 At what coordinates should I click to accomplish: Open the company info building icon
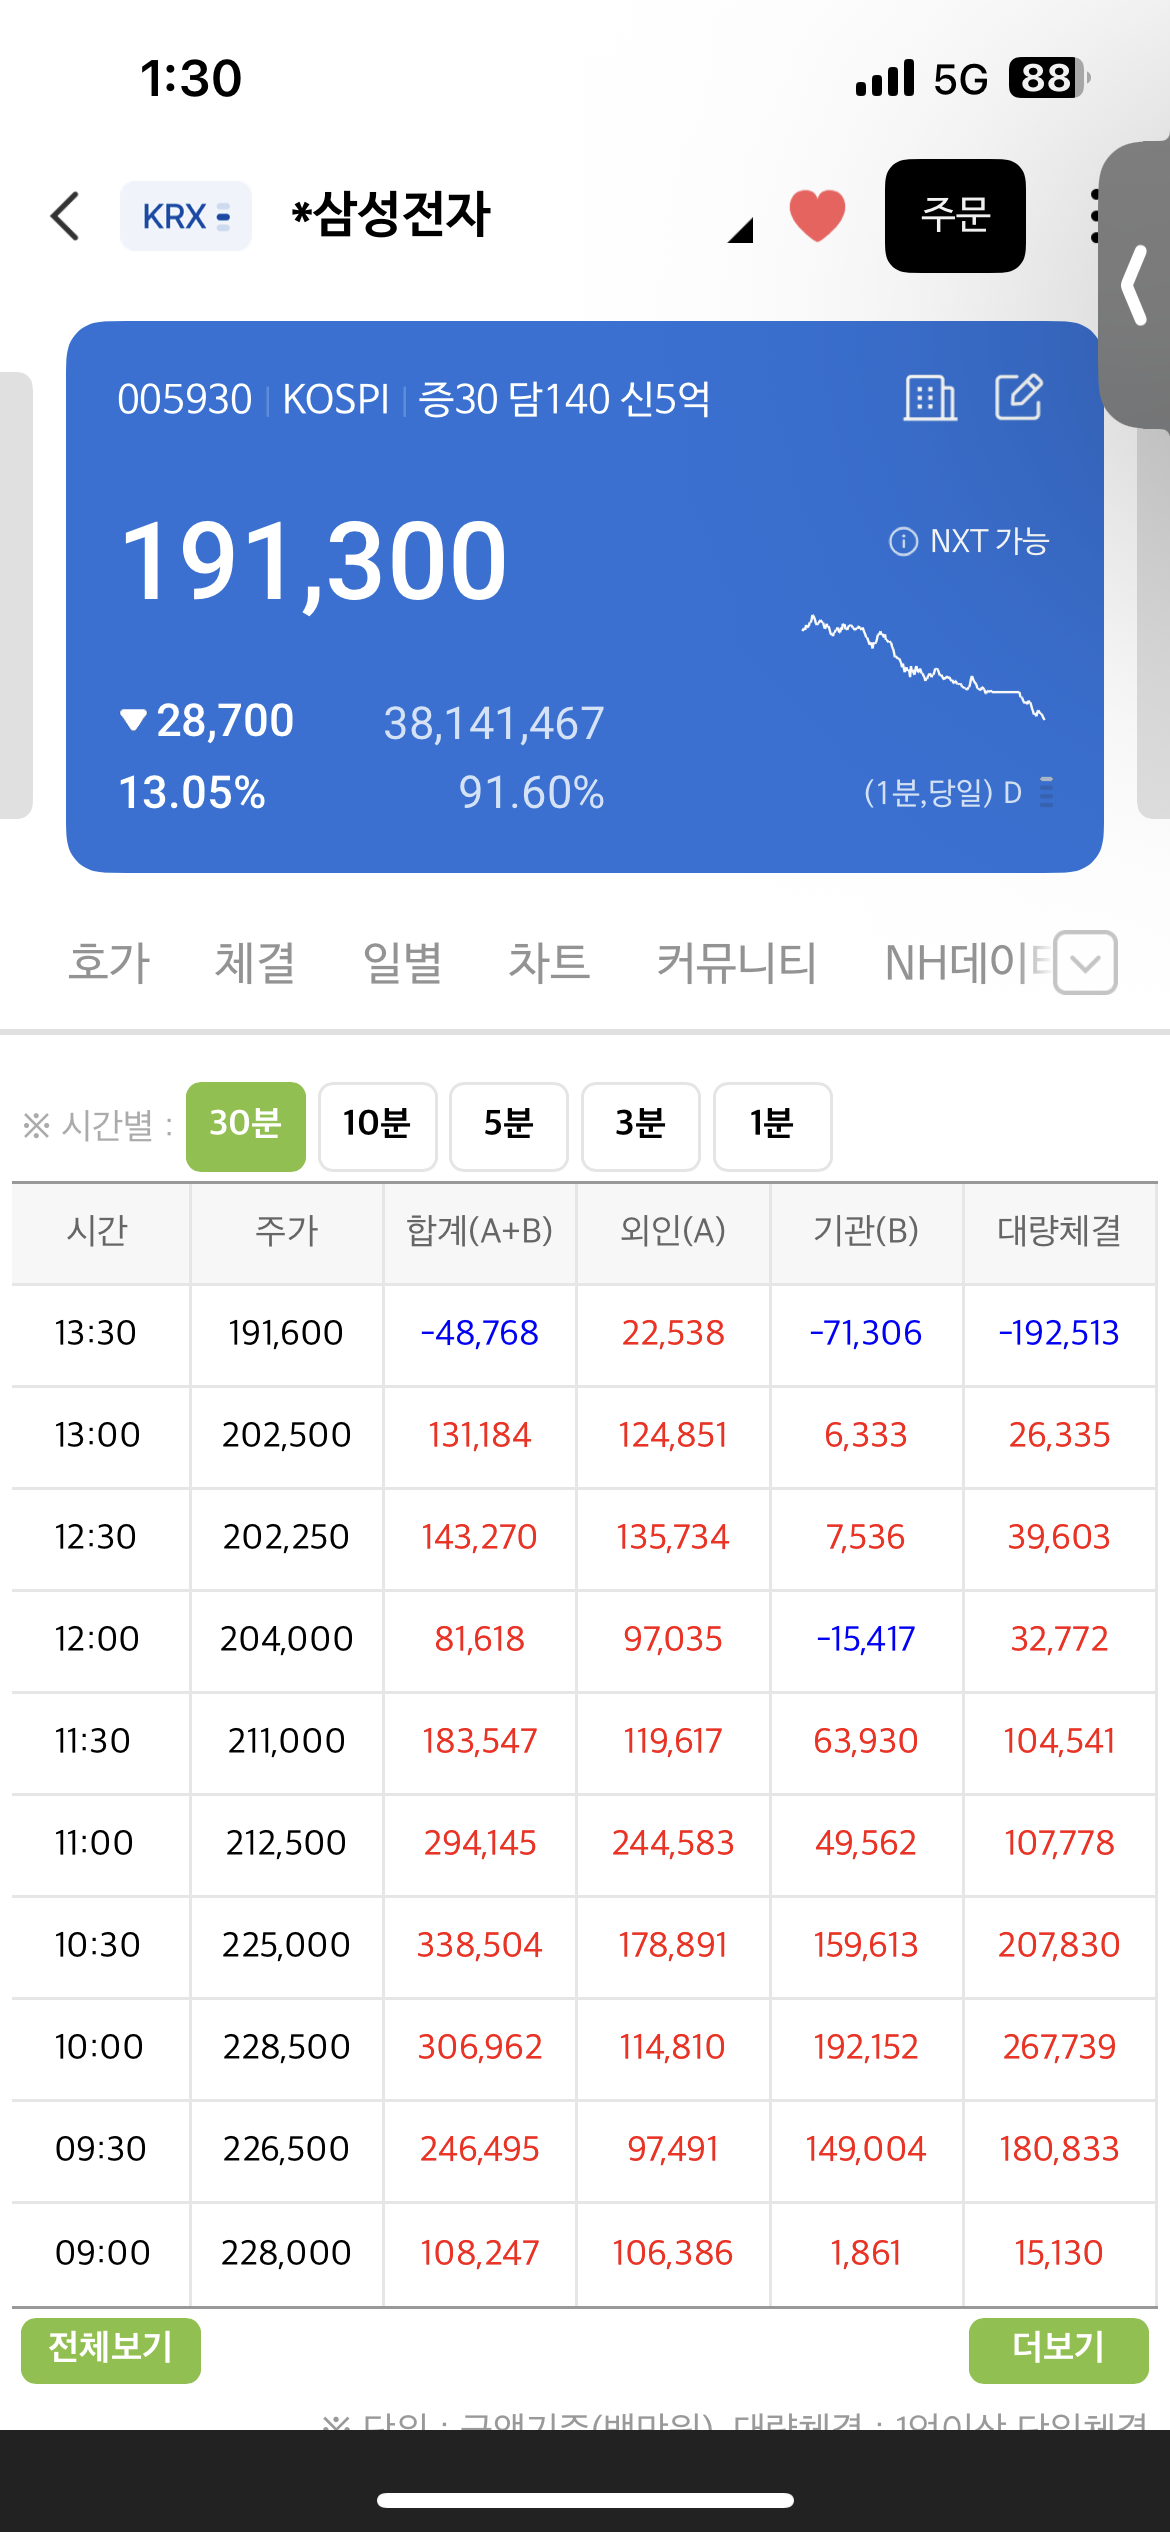(930, 398)
